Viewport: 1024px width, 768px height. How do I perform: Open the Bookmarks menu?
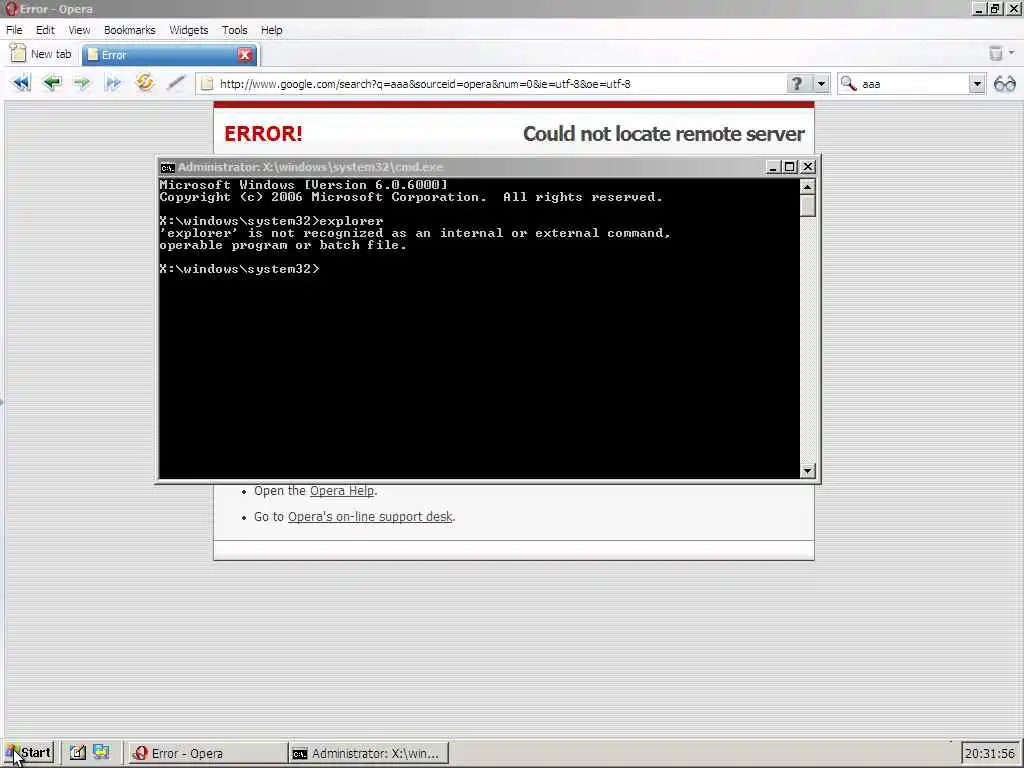(129, 30)
